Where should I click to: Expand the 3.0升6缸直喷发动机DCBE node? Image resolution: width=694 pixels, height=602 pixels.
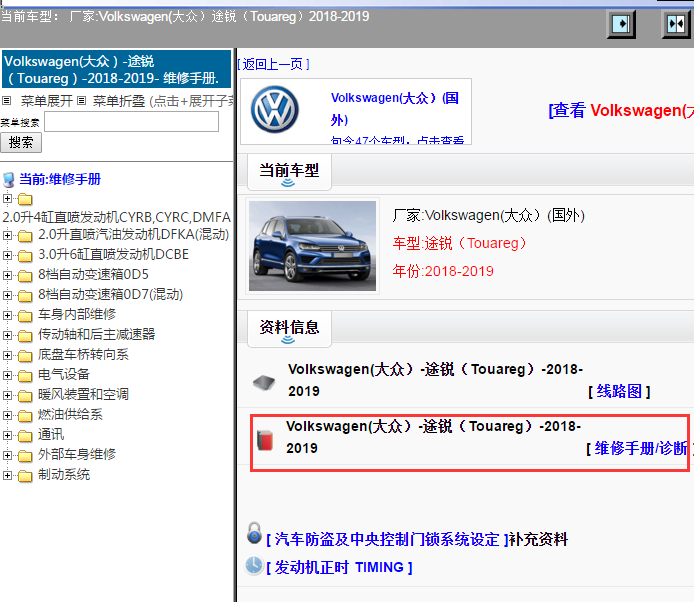coord(7,255)
